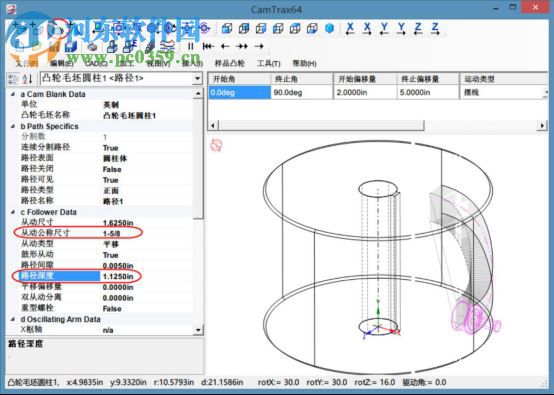Click the X rotate left-arrow icon
This screenshot has width=554, height=395.
point(350,28)
